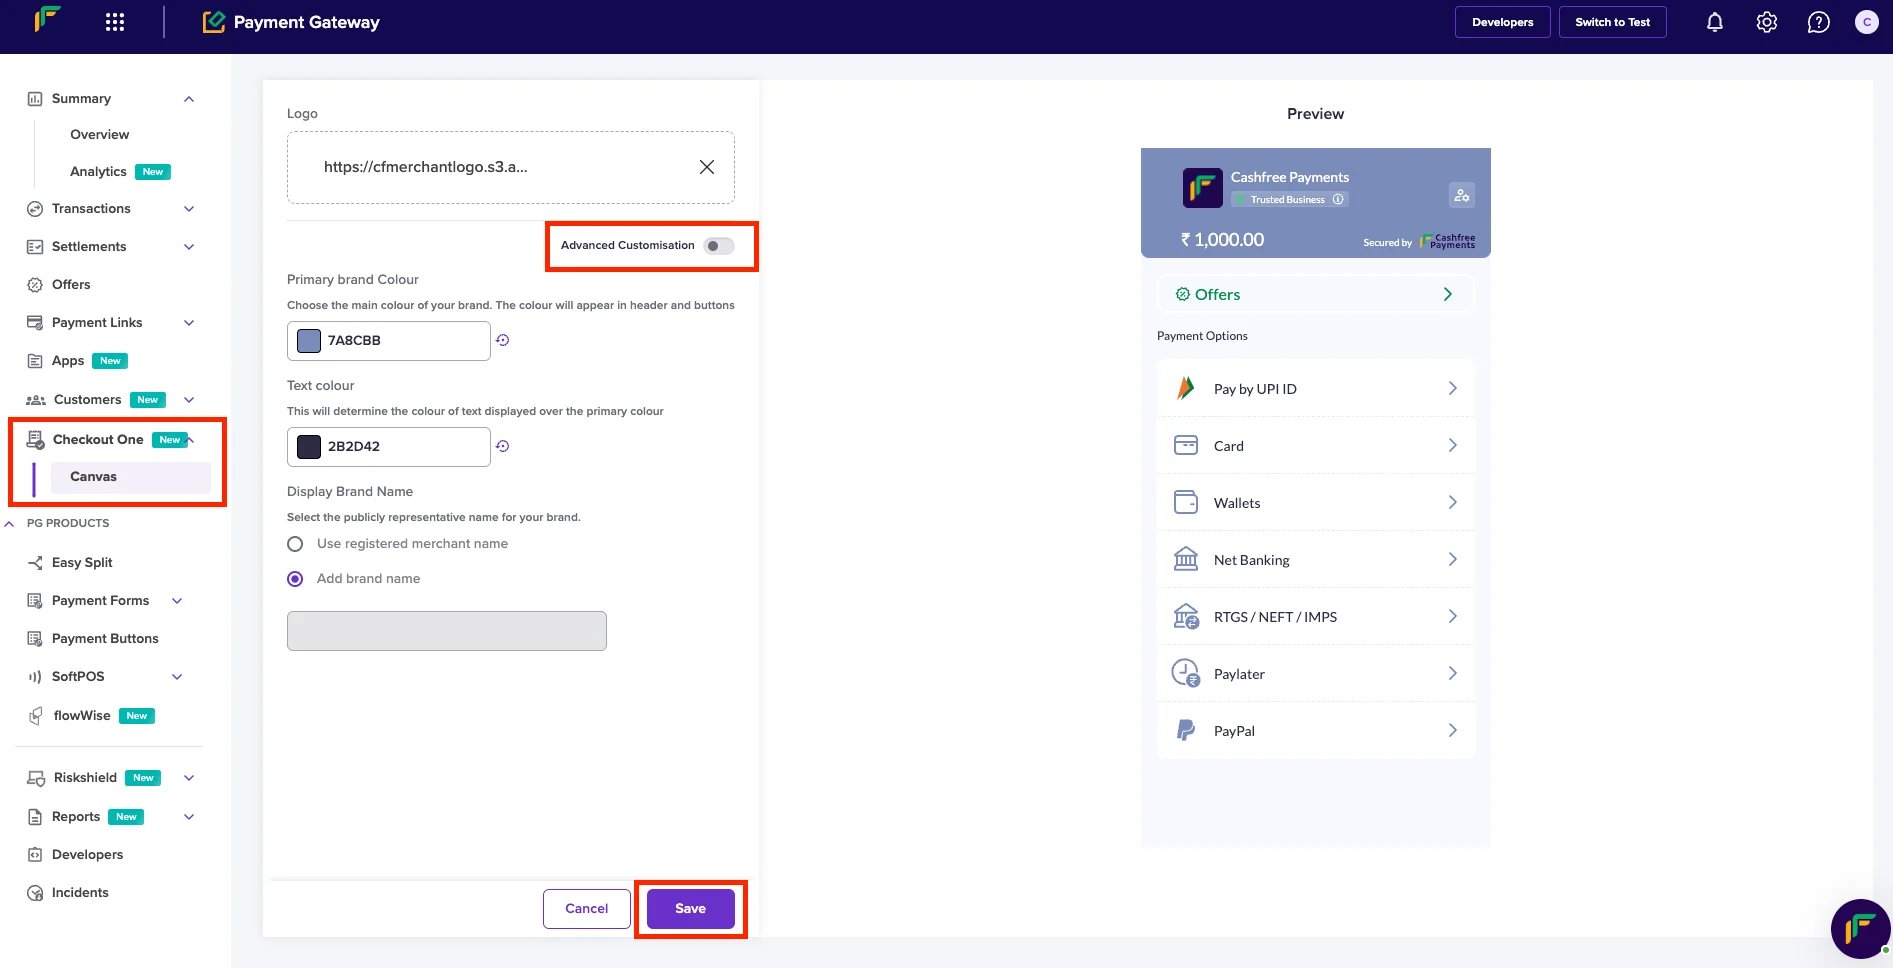Click the Developers button in header
This screenshot has width=1893, height=968.
coord(1502,22)
